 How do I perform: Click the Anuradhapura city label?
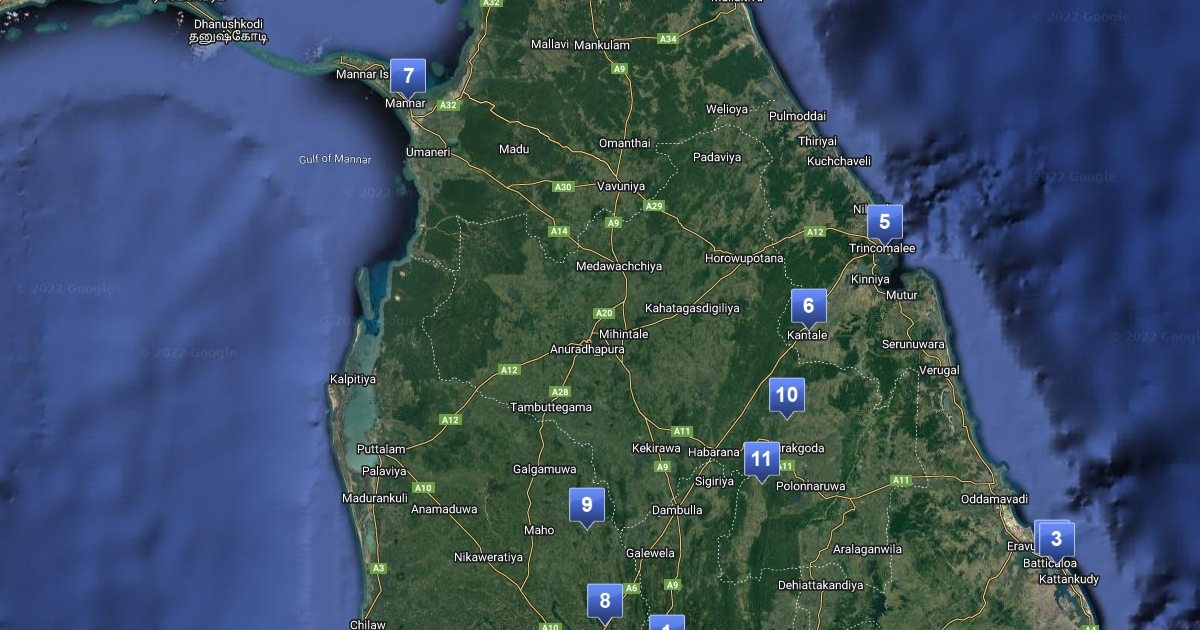[x=587, y=350]
